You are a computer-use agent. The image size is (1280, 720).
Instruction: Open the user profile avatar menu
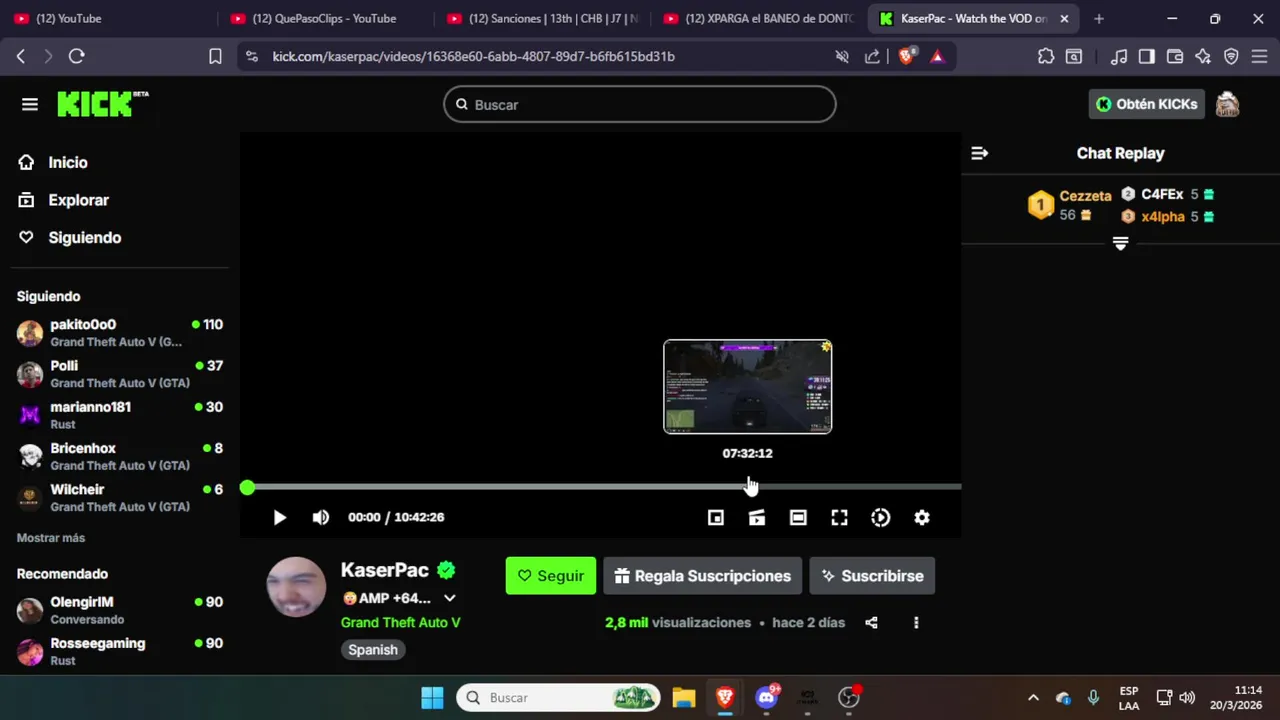pos(1227,104)
